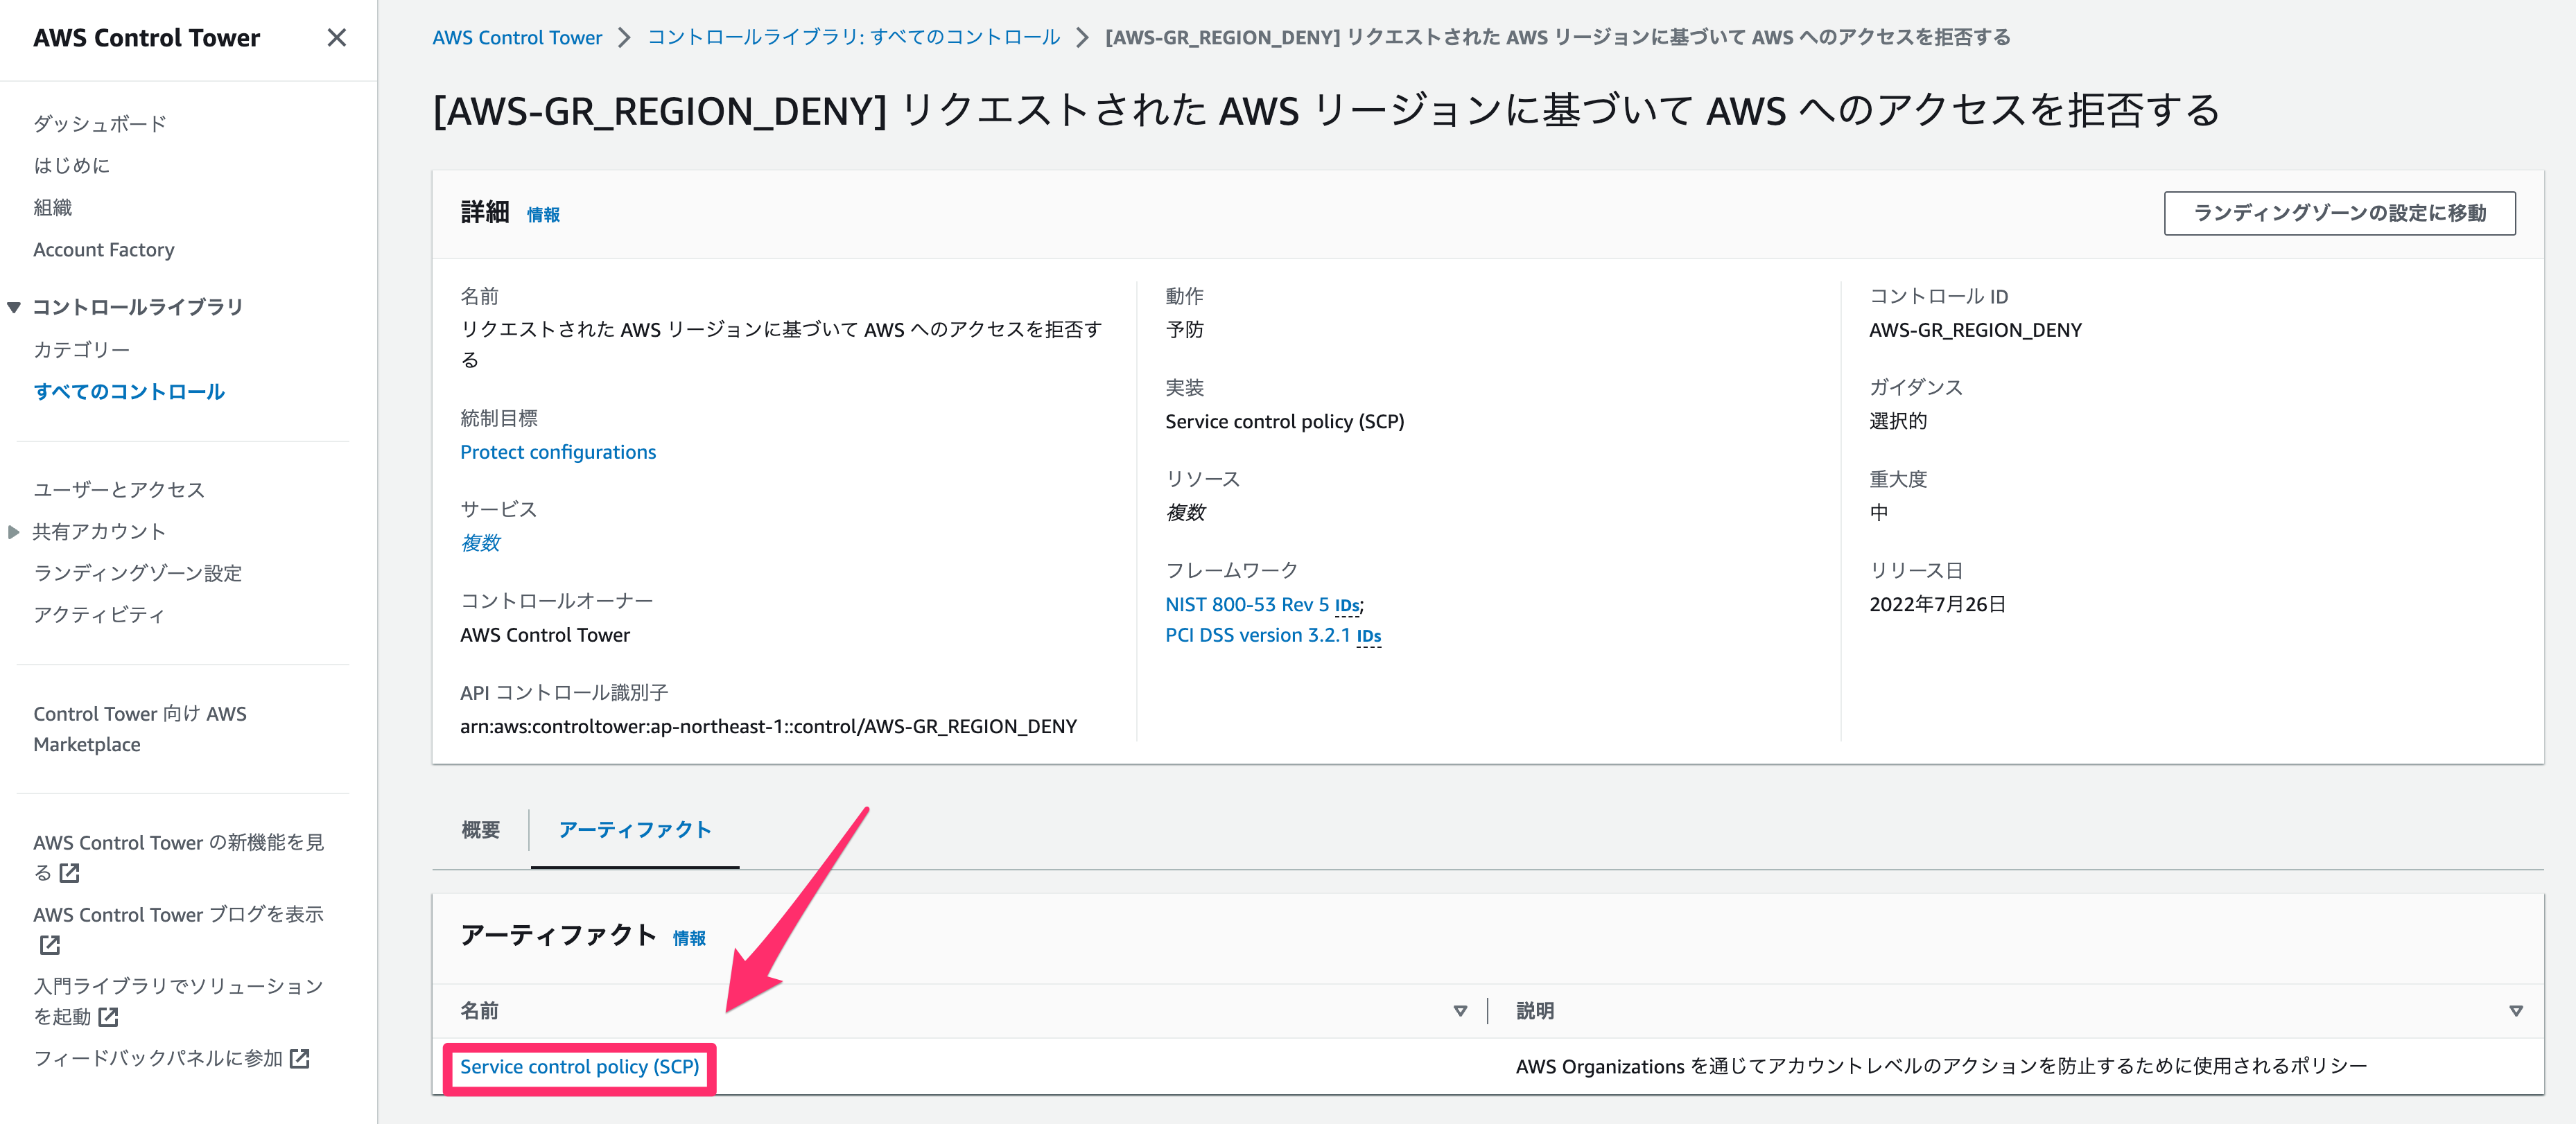Open Protect configurations control objective link
The width and height of the screenshot is (2576, 1124).
point(558,452)
